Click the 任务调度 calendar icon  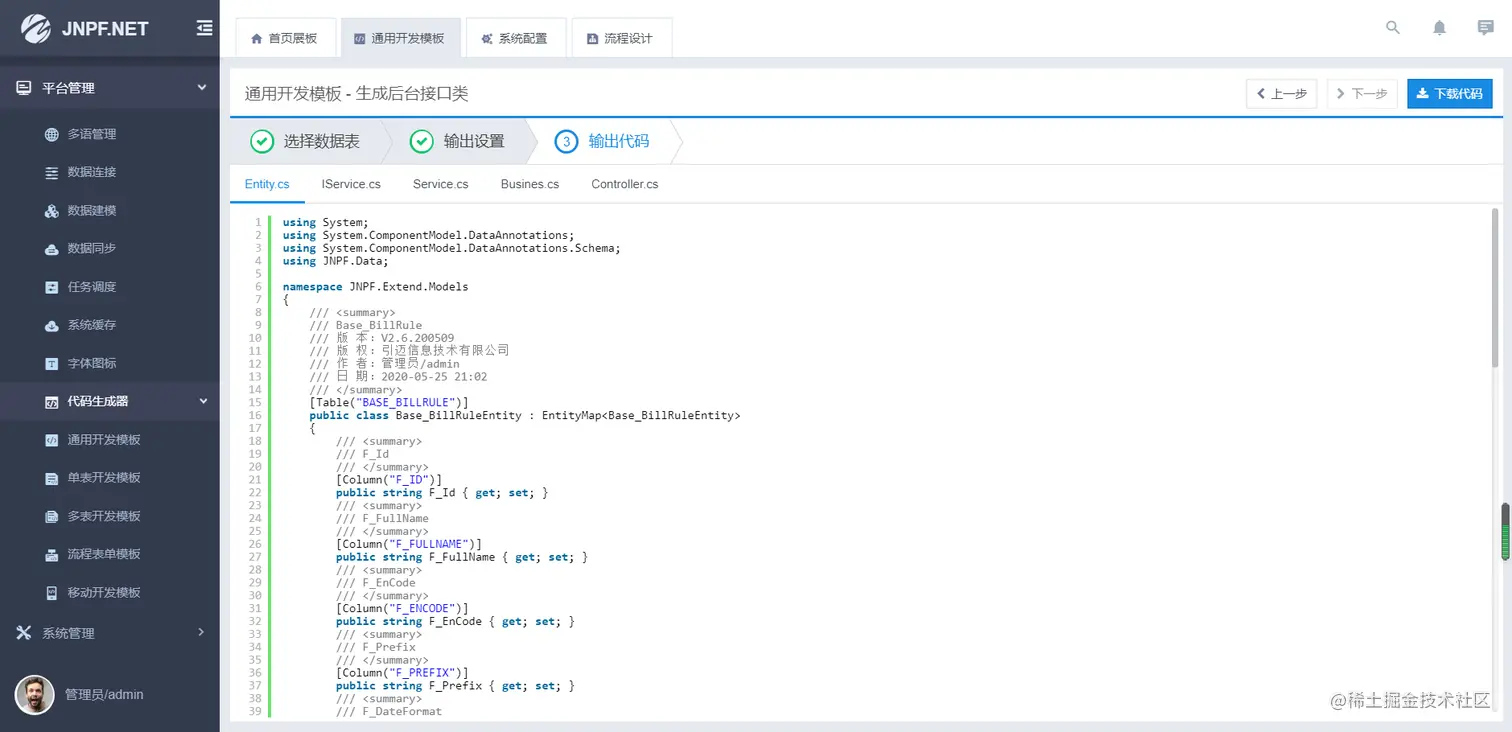(52, 287)
